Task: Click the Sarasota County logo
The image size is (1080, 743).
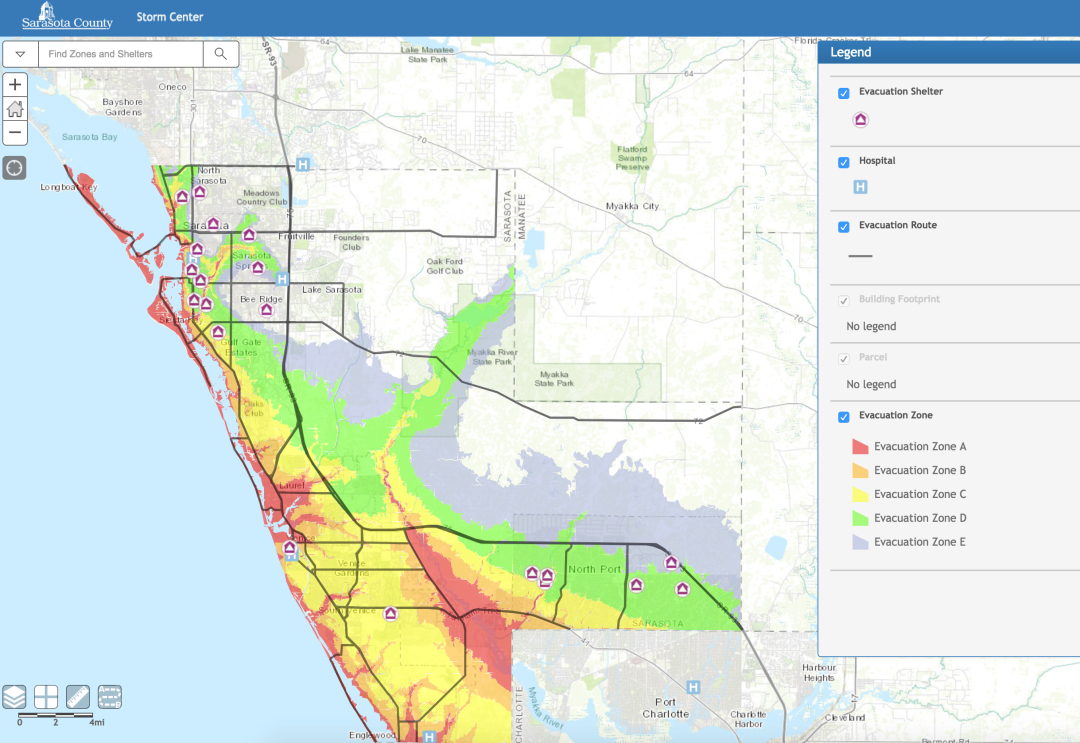Action: point(67,17)
